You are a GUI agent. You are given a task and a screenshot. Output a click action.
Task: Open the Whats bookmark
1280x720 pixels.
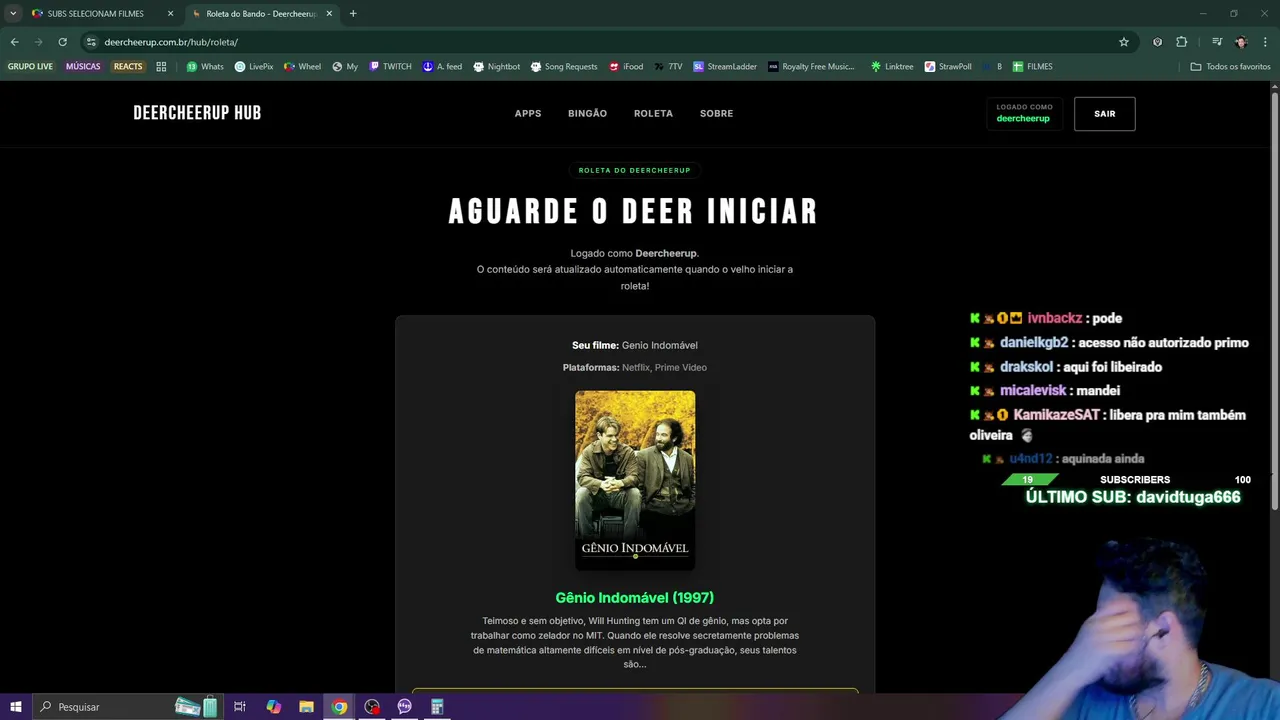(205, 66)
